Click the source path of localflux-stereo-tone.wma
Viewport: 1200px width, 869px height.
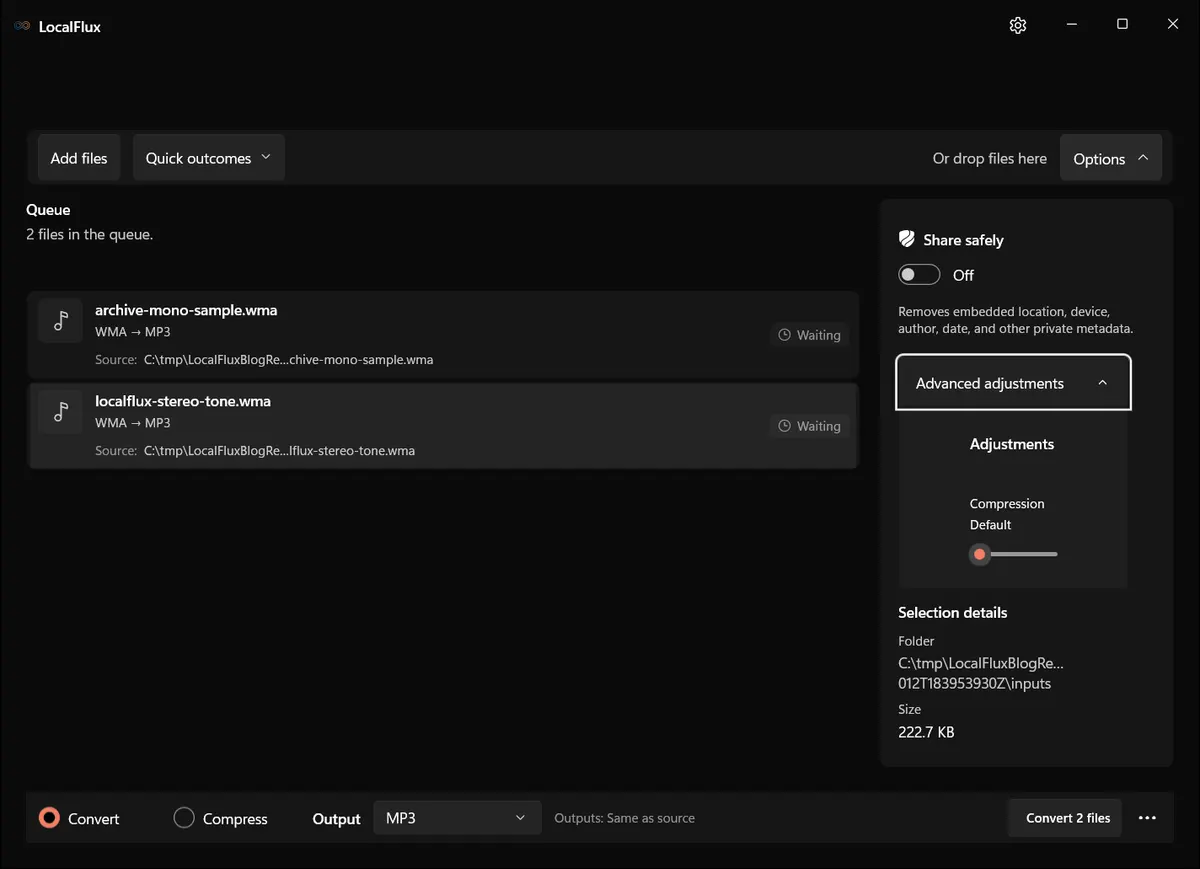279,451
